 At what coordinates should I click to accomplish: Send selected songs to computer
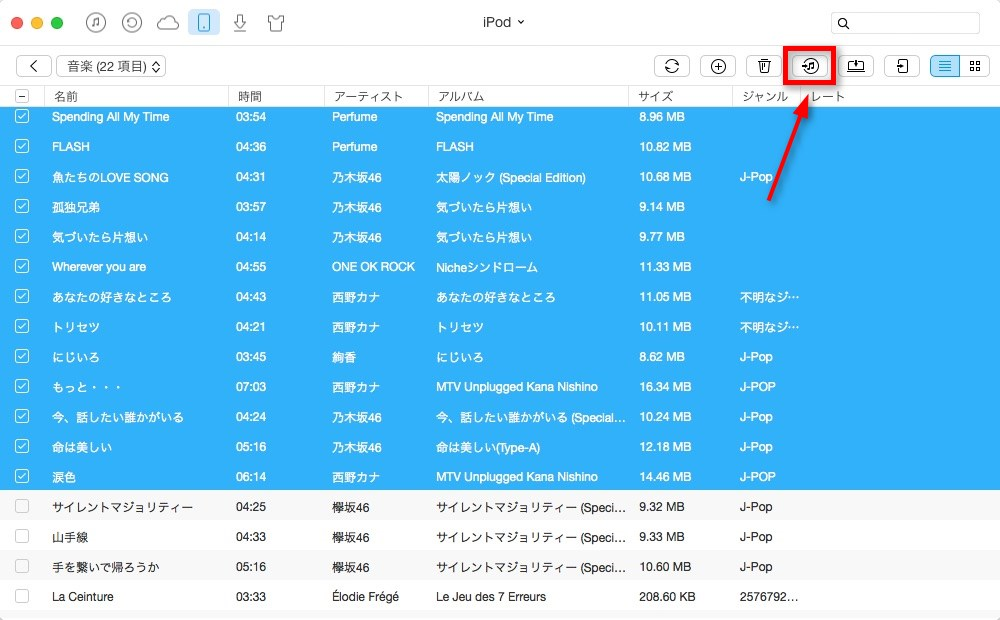856,66
